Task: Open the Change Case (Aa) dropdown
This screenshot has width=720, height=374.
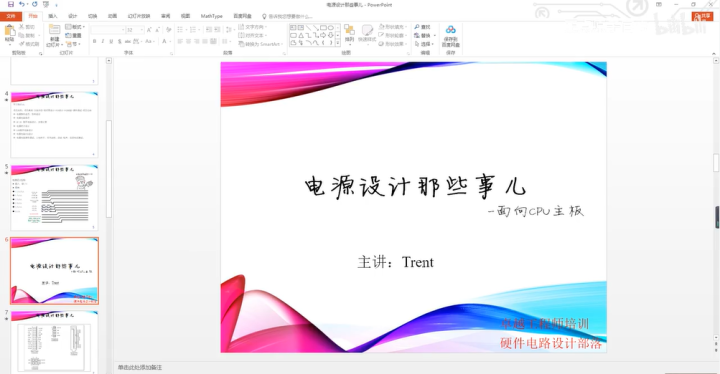Action: [x=149, y=41]
